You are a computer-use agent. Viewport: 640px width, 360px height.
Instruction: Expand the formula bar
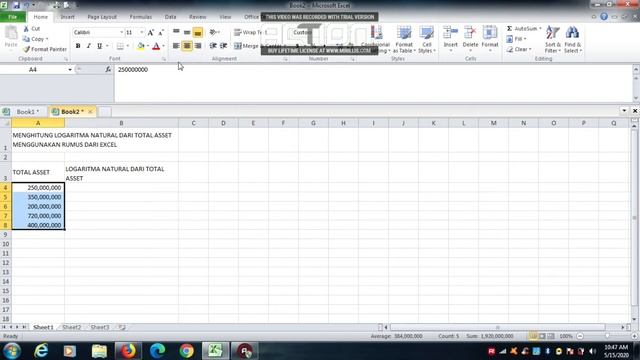[x=636, y=69]
